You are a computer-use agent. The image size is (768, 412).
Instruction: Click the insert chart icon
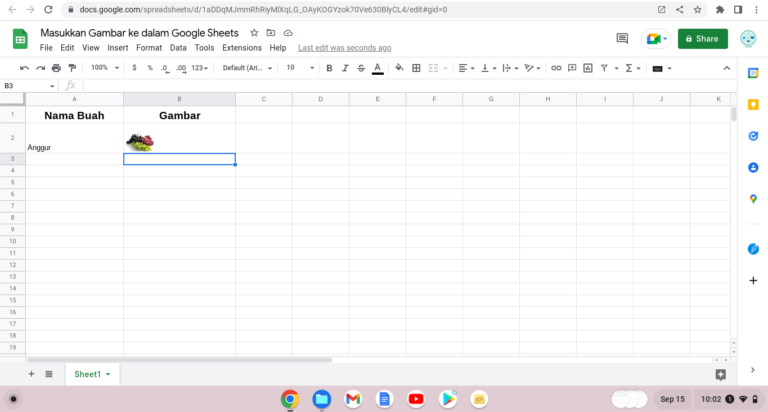[588, 68]
